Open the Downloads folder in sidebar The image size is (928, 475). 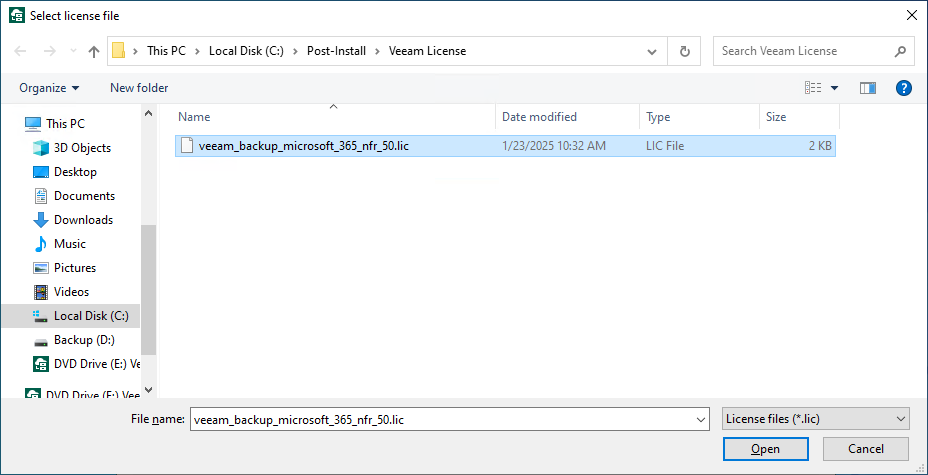[83, 220]
